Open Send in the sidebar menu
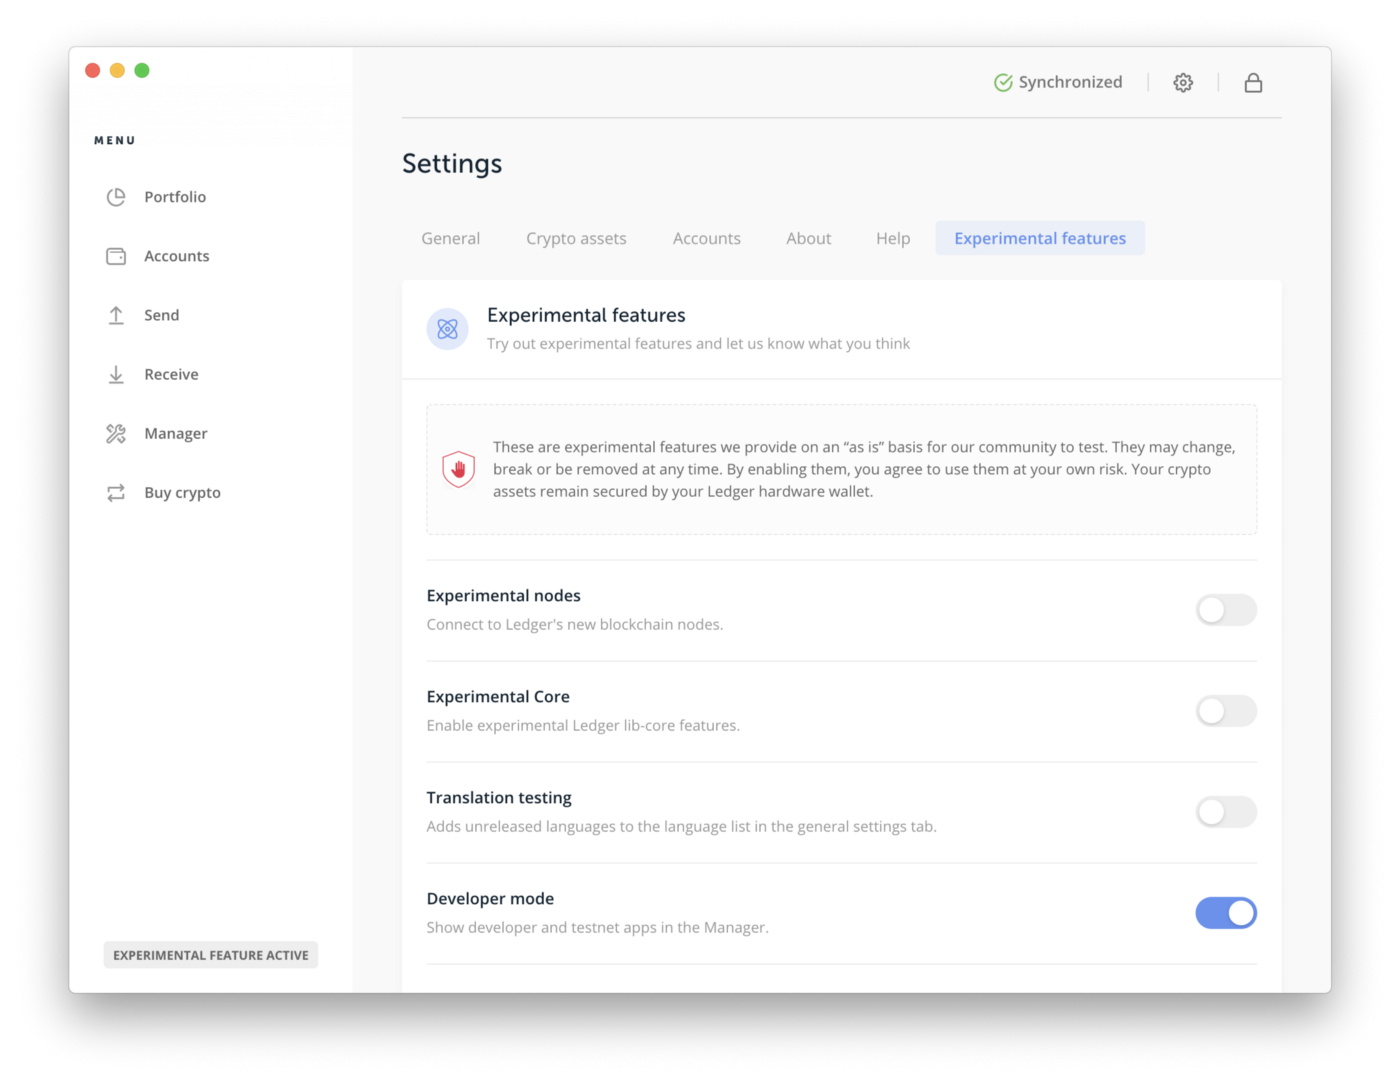 [x=161, y=315]
